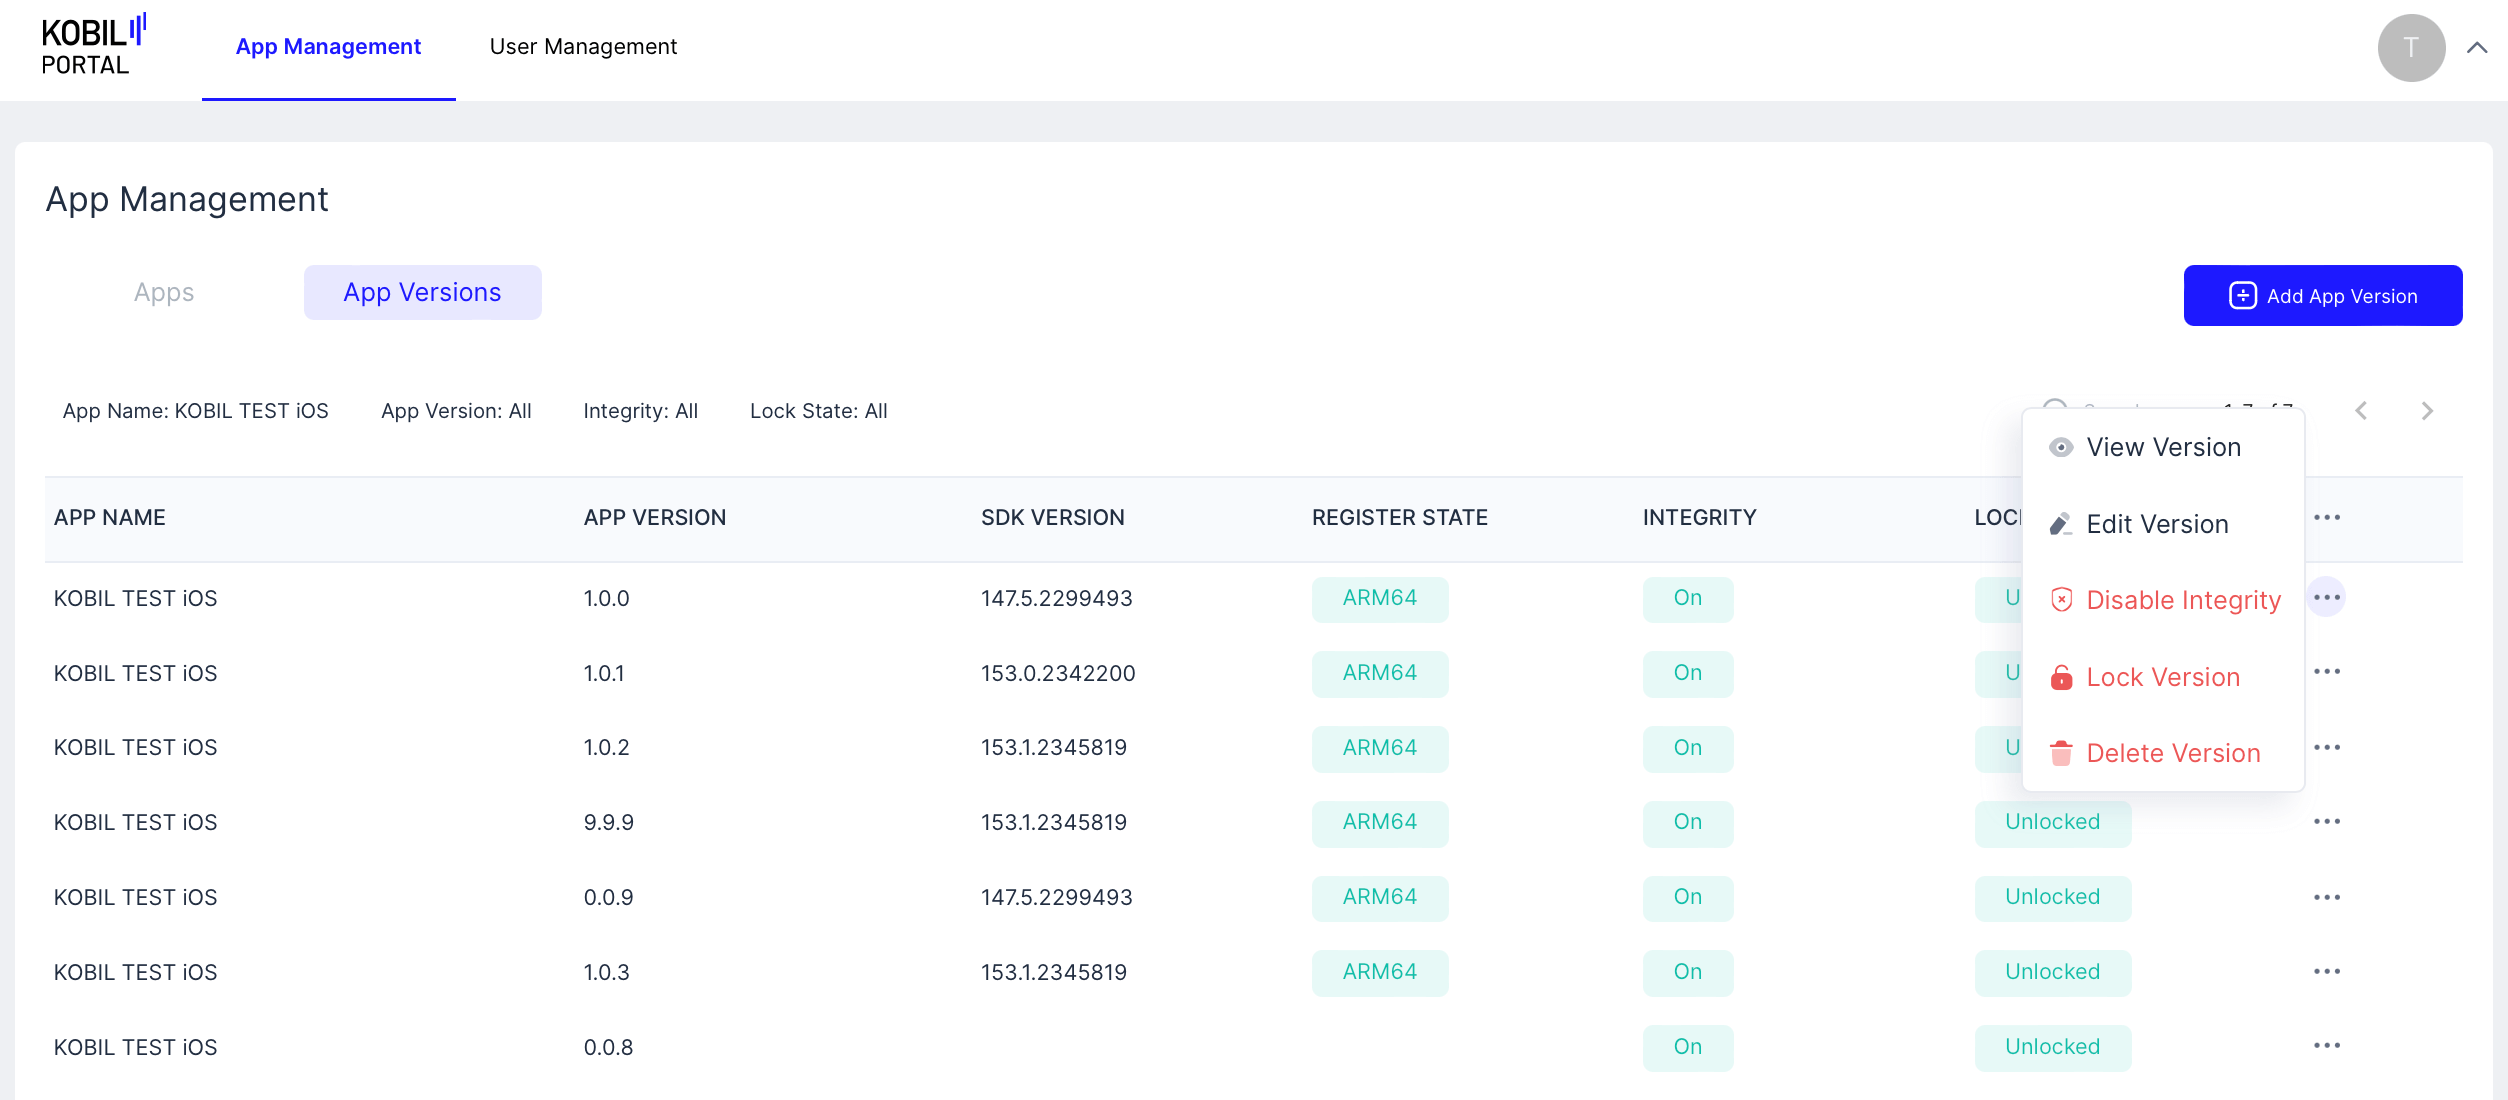Select Lock Version menu entry
Viewport: 2508px width, 1100px height.
pyautogui.click(x=2162, y=677)
